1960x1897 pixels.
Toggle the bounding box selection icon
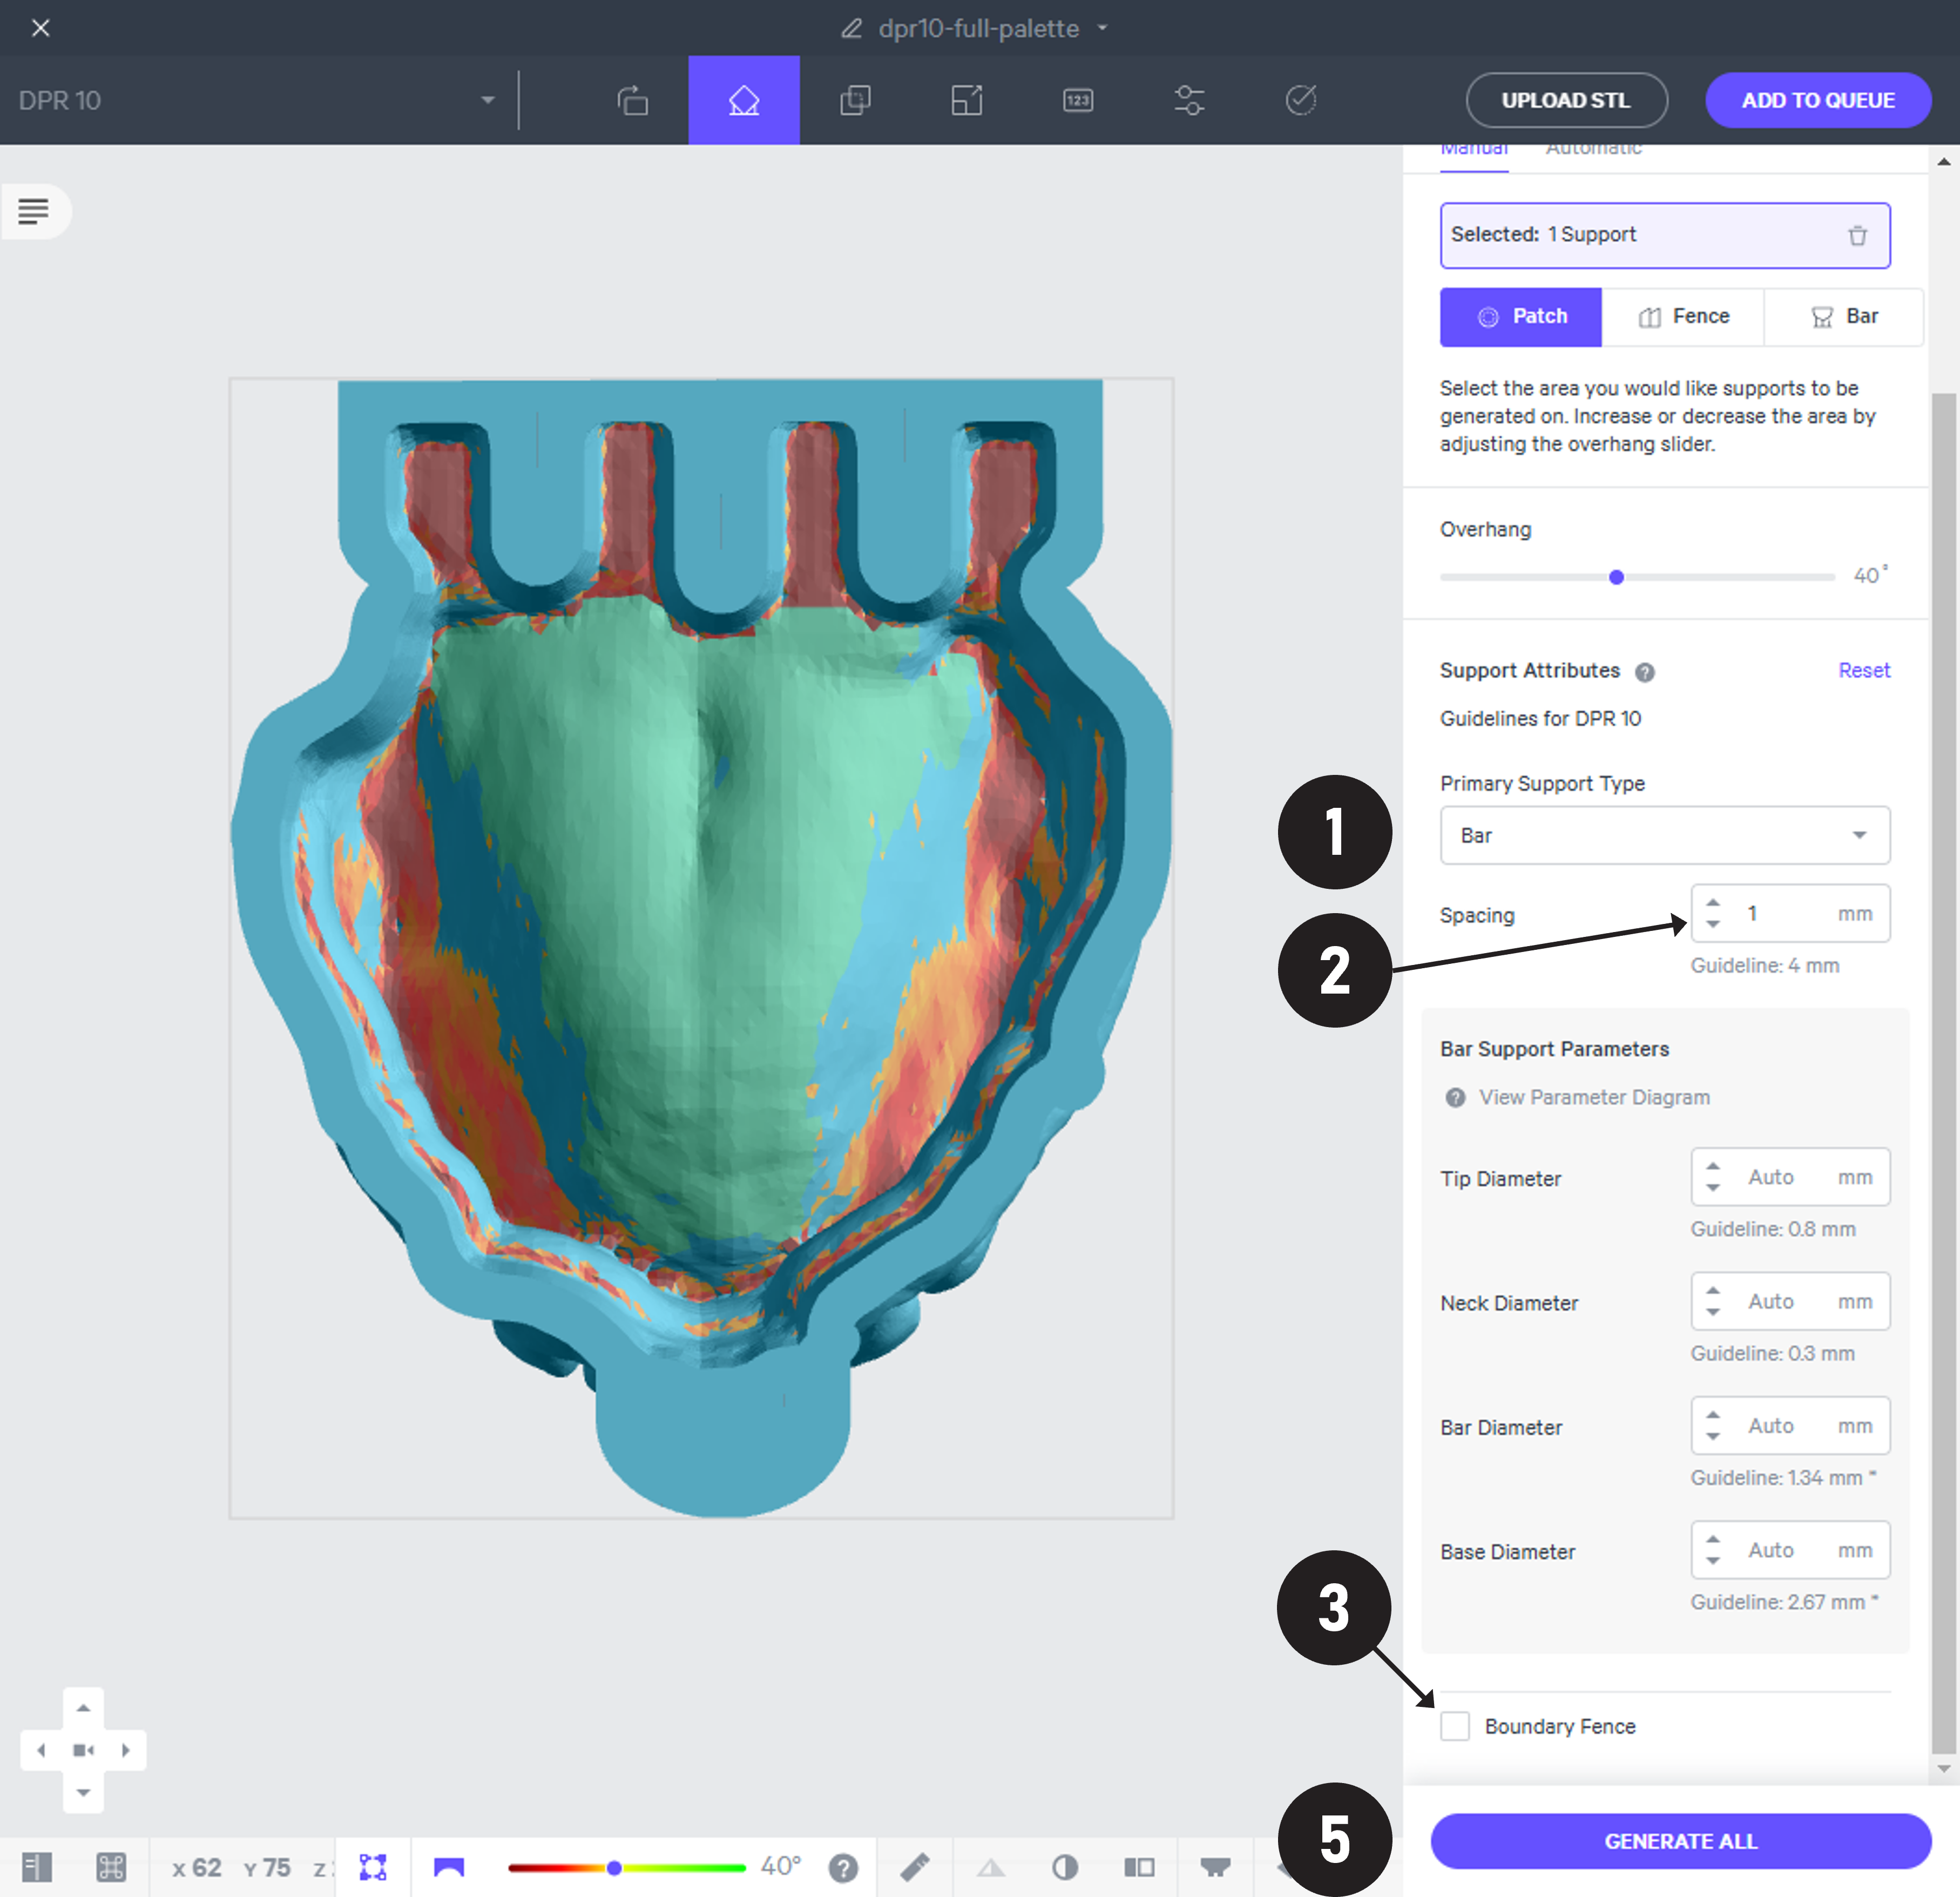pyautogui.click(x=373, y=1866)
